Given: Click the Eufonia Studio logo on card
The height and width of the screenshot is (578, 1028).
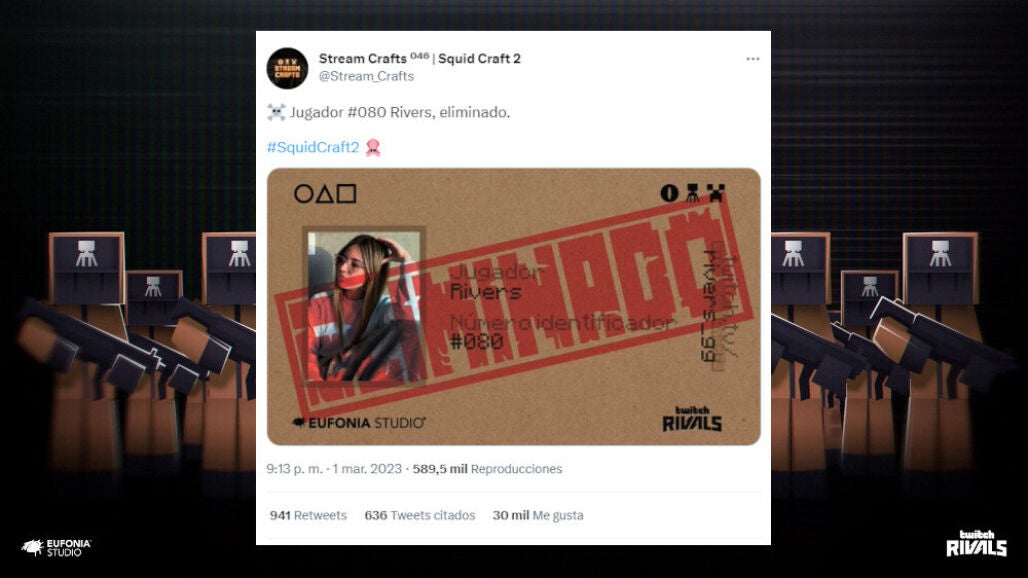Looking at the screenshot, I should pyautogui.click(x=359, y=423).
